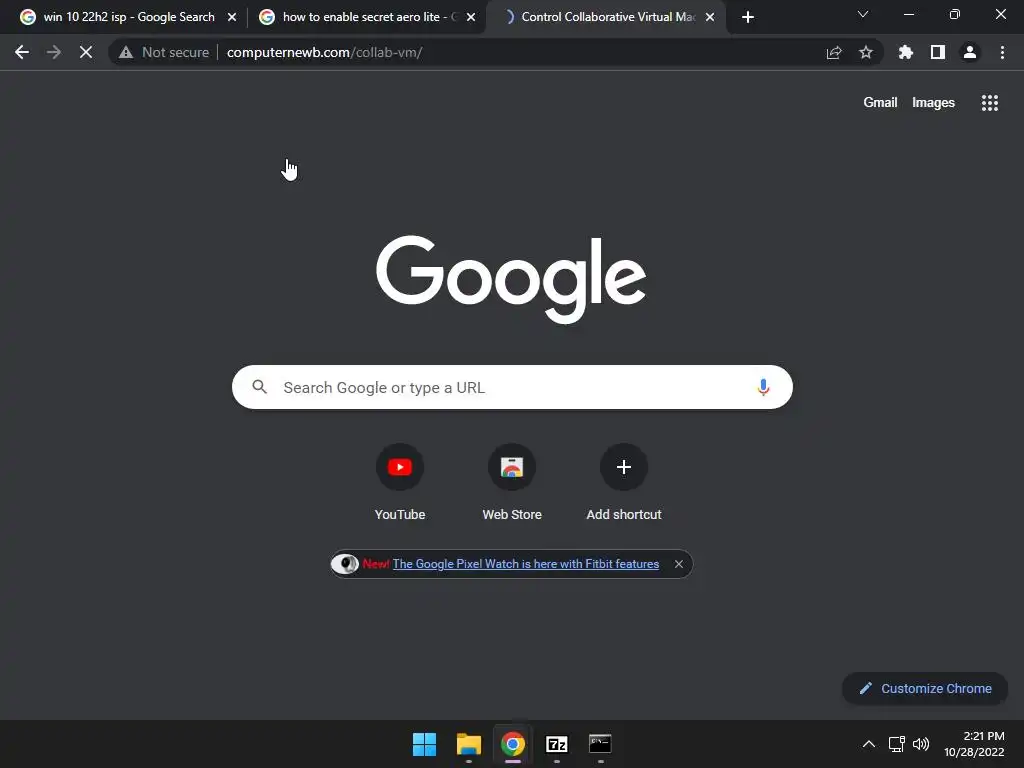This screenshot has height=768, width=1024.
Task: Open Command Prompt taskbar icon
Action: pyautogui.click(x=600, y=744)
